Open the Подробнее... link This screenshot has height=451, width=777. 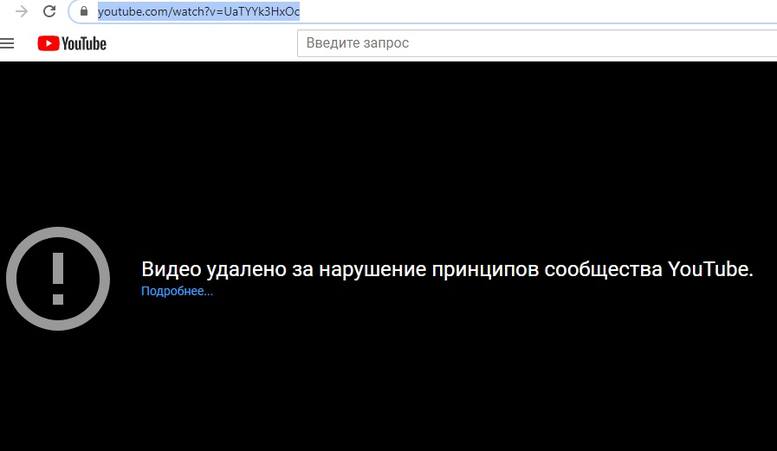(x=177, y=291)
